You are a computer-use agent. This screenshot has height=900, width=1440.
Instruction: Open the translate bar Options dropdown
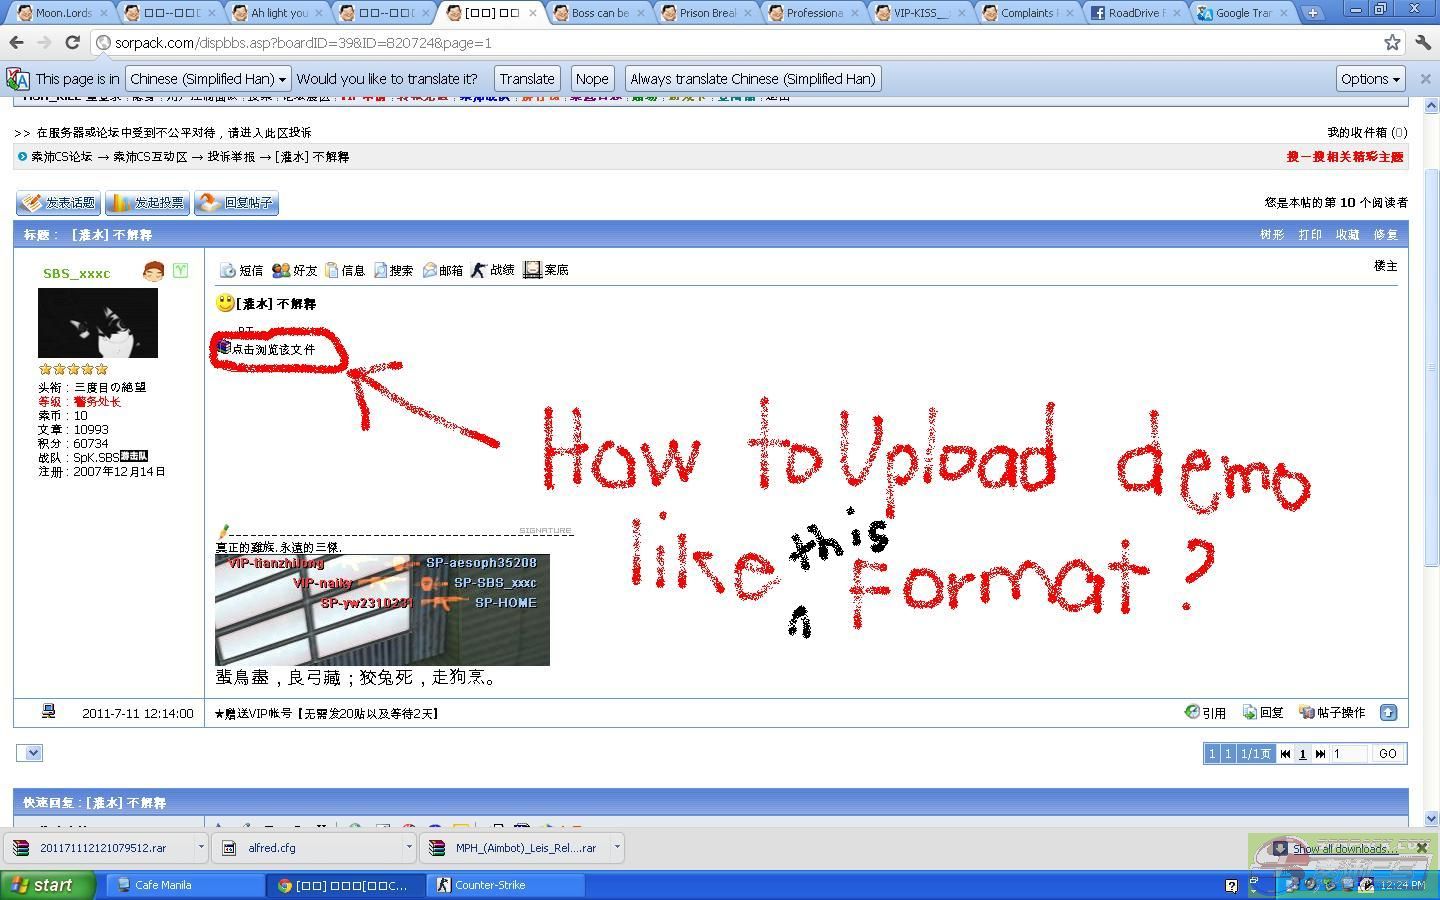coord(1370,79)
